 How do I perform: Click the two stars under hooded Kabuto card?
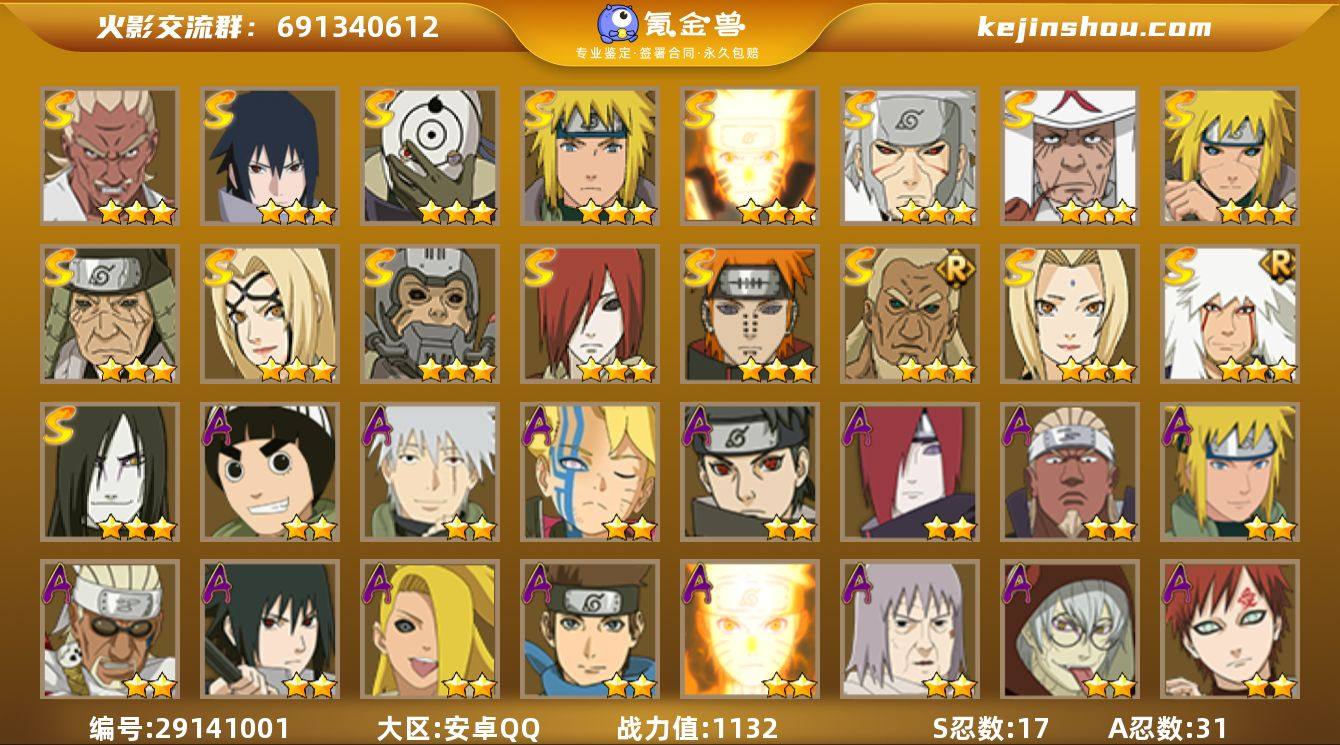click(1110, 686)
